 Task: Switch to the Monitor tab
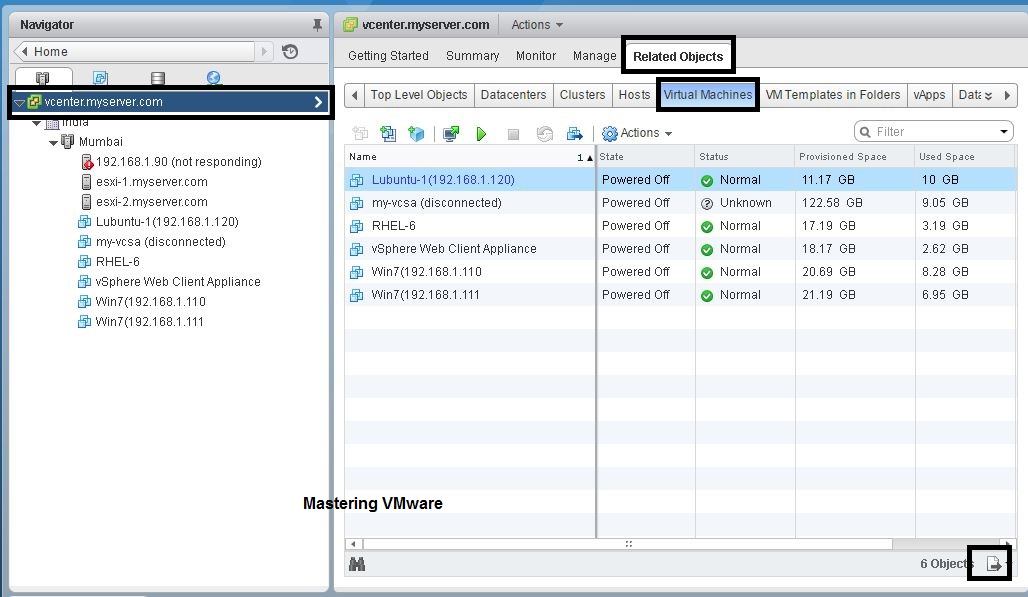(x=535, y=56)
